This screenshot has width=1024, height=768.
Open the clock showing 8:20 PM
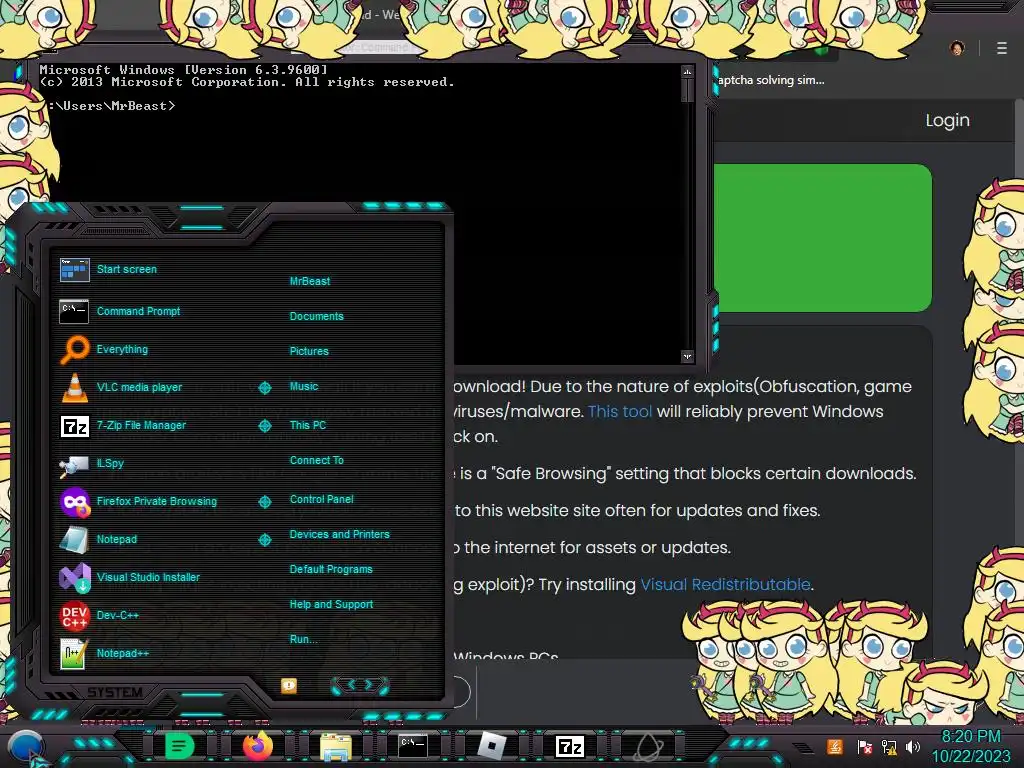[x=971, y=746]
